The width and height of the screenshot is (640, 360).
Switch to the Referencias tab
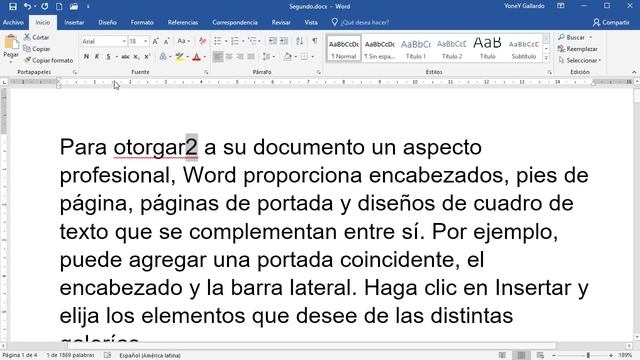click(x=183, y=22)
